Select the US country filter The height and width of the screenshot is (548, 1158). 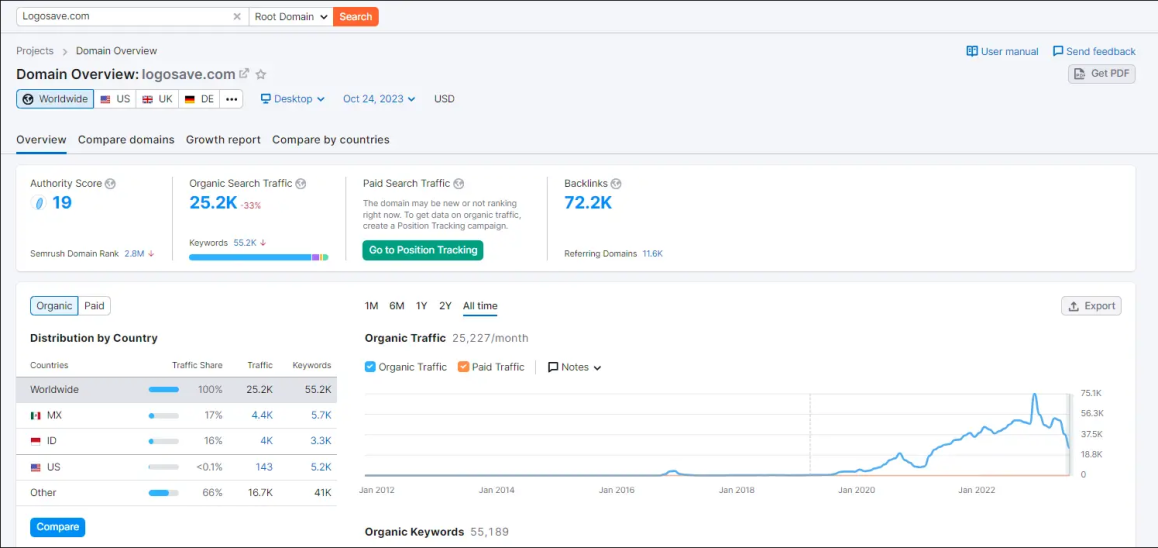click(x=115, y=99)
